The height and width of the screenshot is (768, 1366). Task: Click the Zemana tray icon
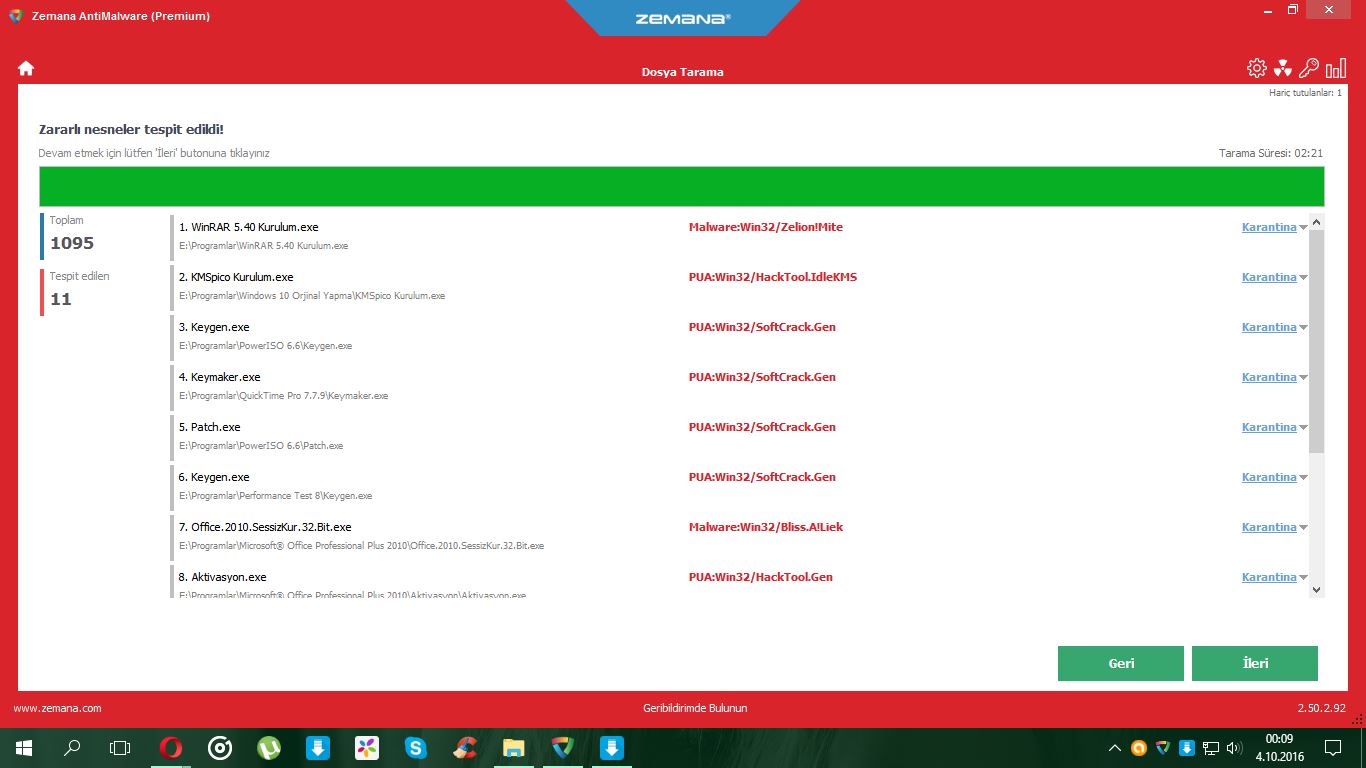pos(1162,748)
